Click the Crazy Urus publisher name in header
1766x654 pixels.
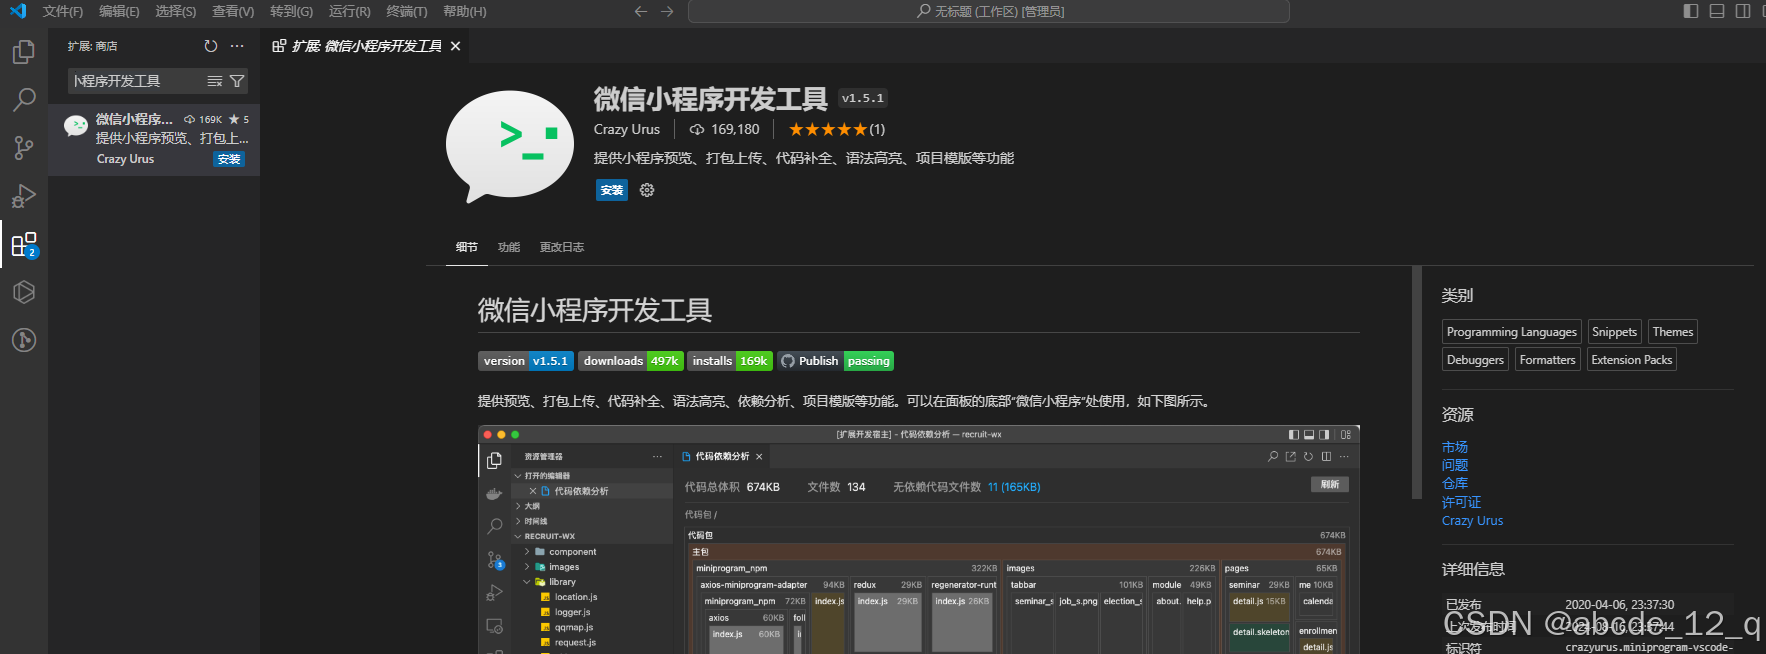(x=627, y=129)
